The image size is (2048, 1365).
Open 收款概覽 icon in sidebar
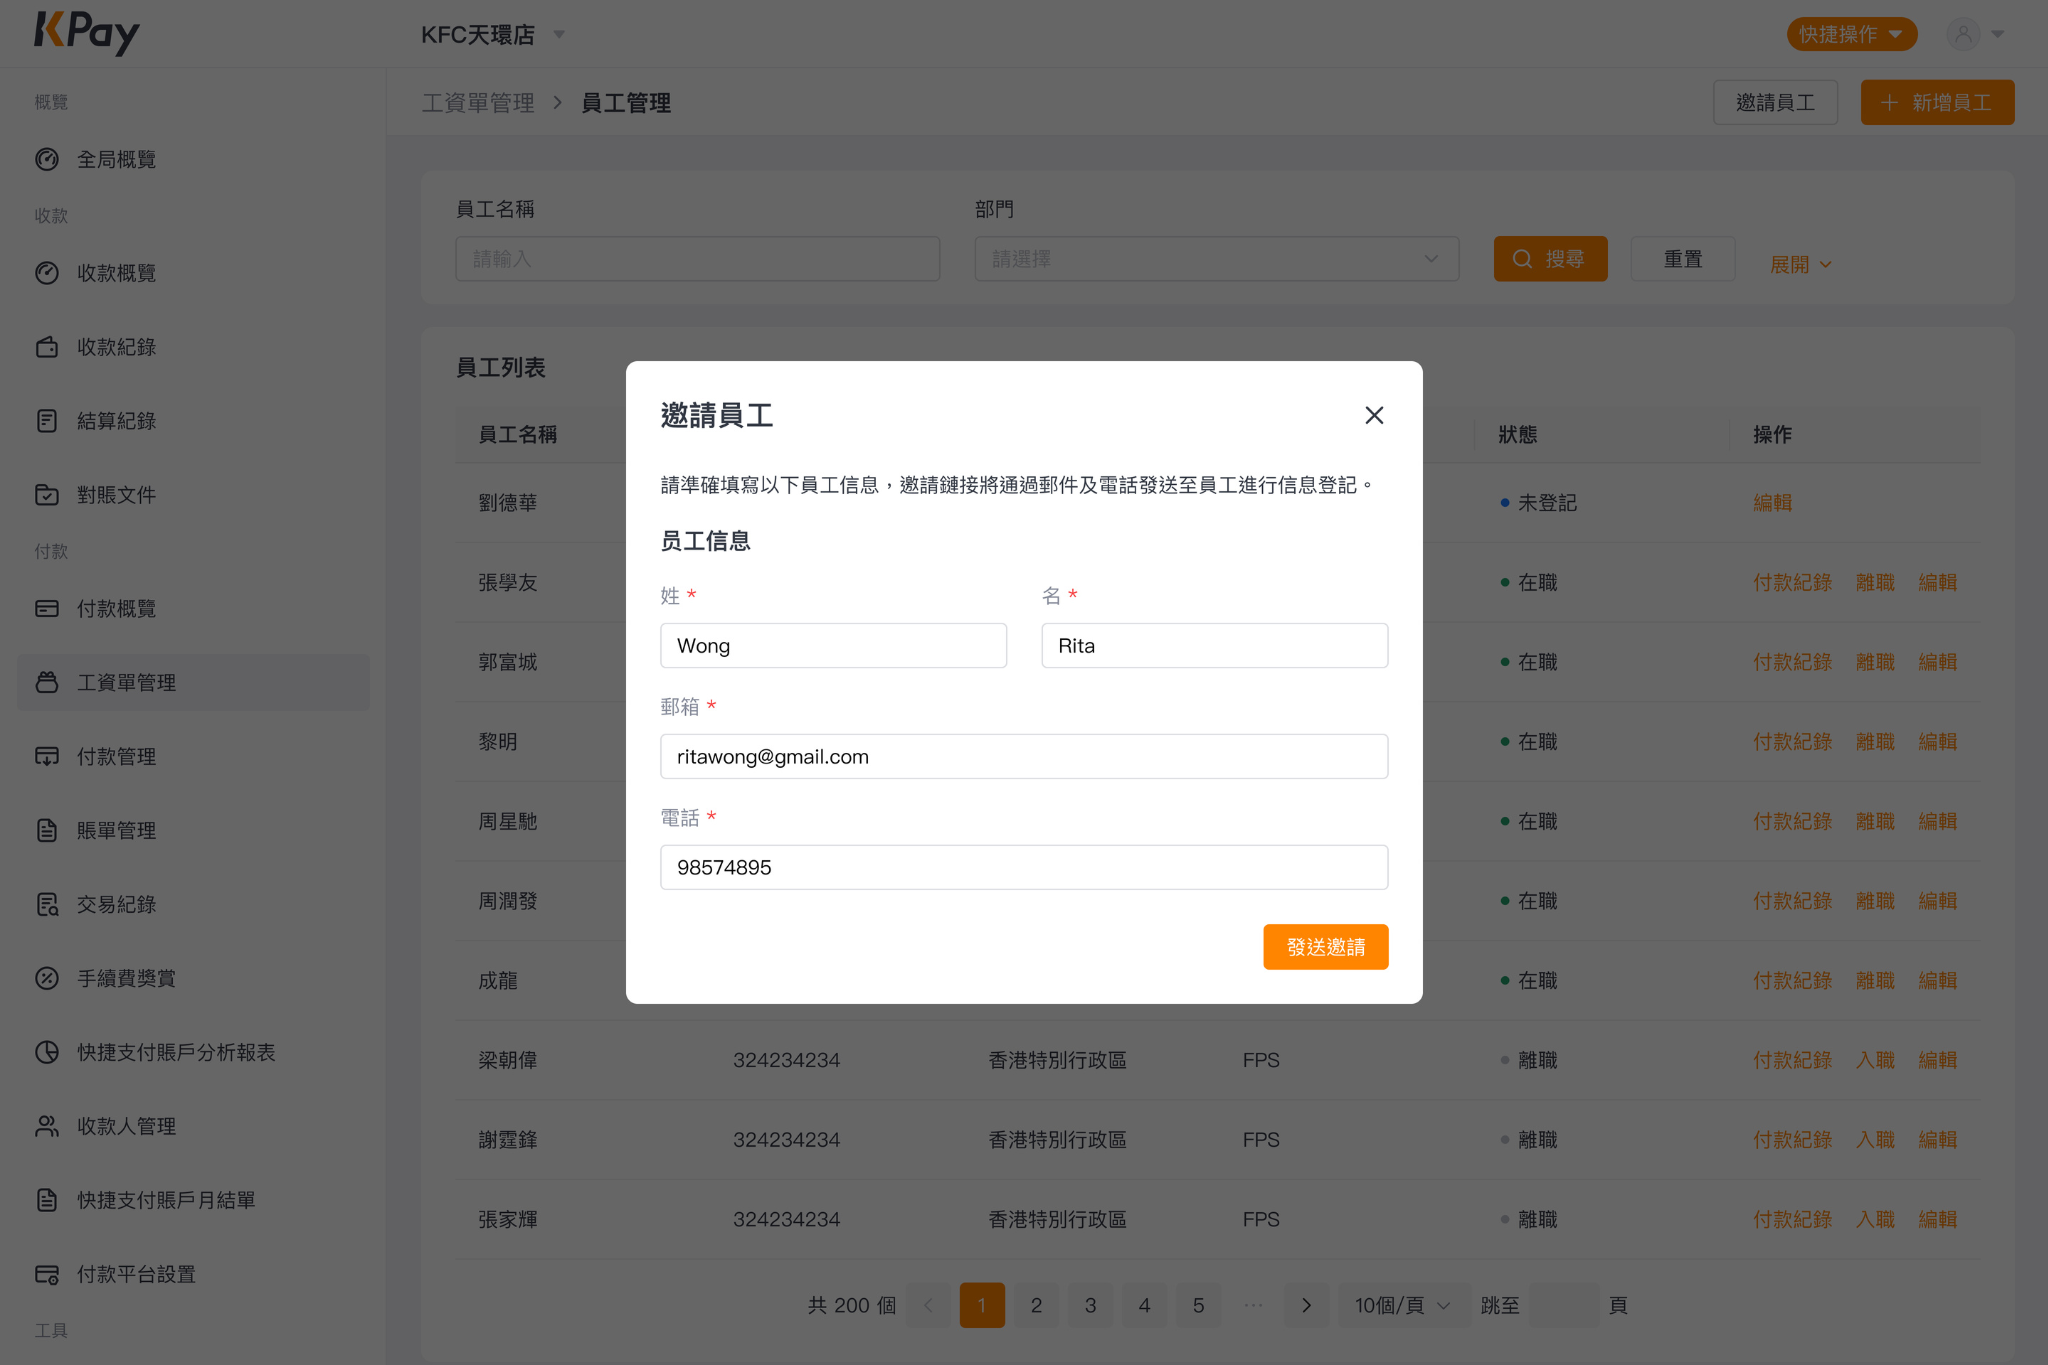click(47, 274)
